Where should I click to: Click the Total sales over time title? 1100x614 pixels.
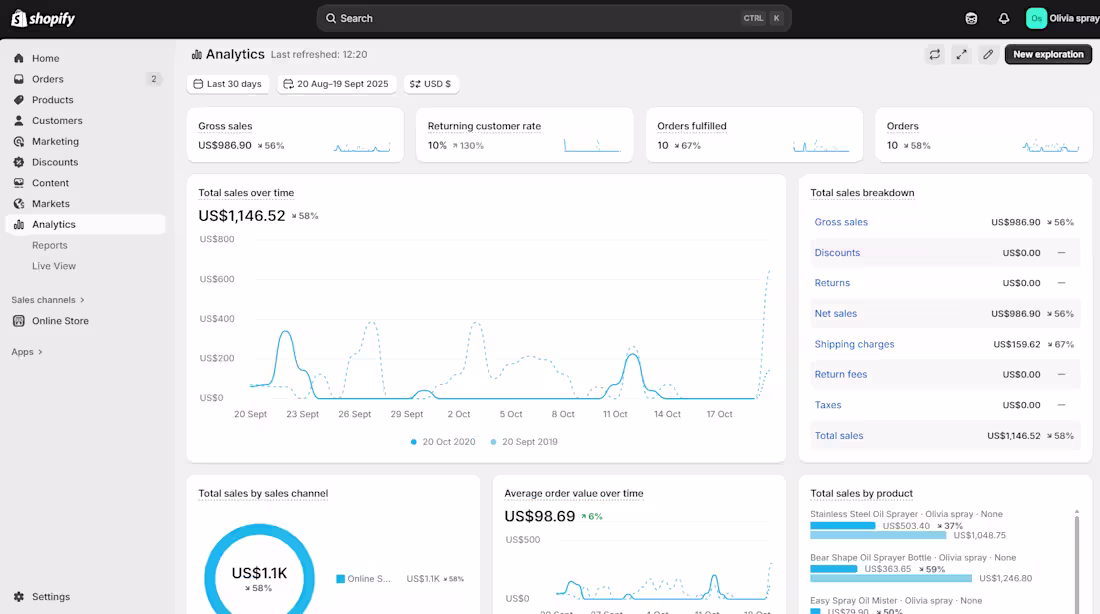tap(246, 193)
